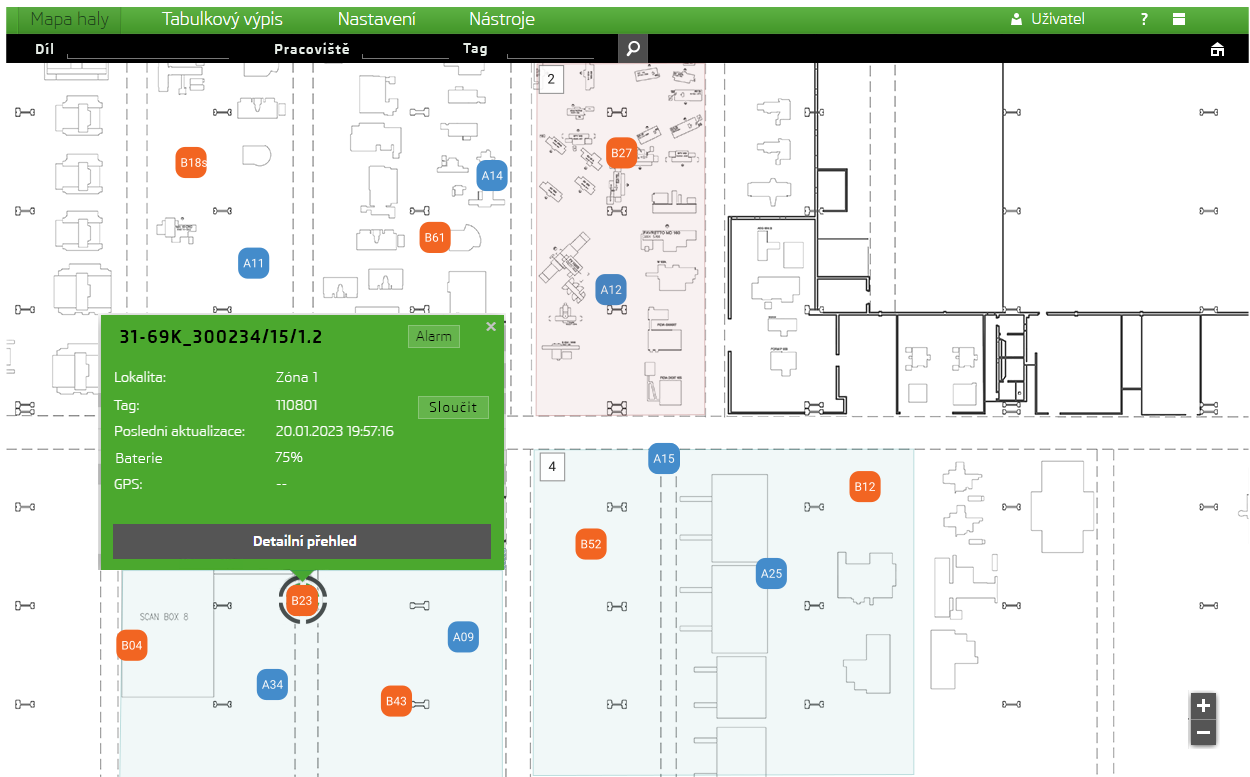The height and width of the screenshot is (777, 1250).
Task: Zoom out with the minus button
Action: pyautogui.click(x=1203, y=733)
